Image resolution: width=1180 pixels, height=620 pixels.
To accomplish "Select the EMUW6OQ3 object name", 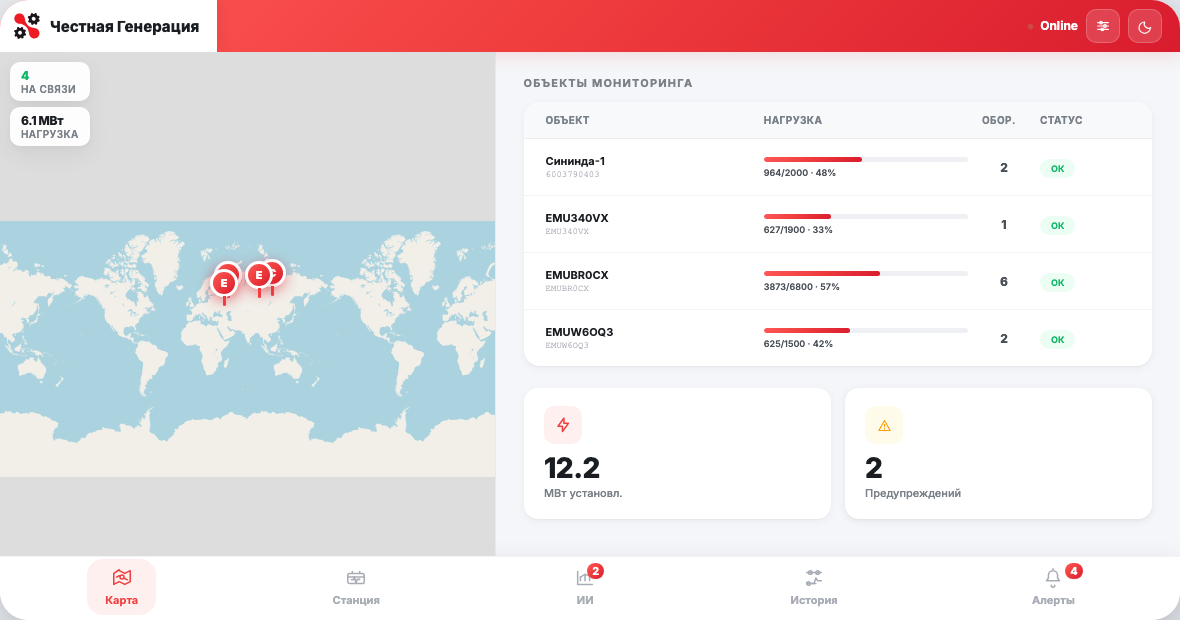I will point(579,333).
